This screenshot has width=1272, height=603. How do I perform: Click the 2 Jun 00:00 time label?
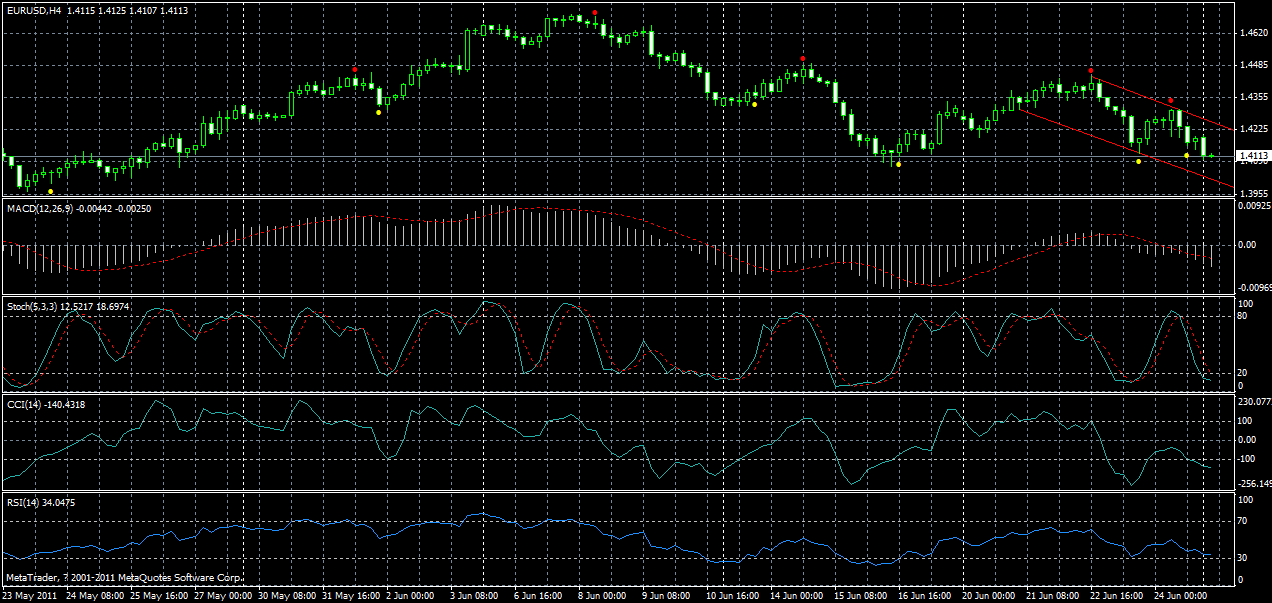413,595
